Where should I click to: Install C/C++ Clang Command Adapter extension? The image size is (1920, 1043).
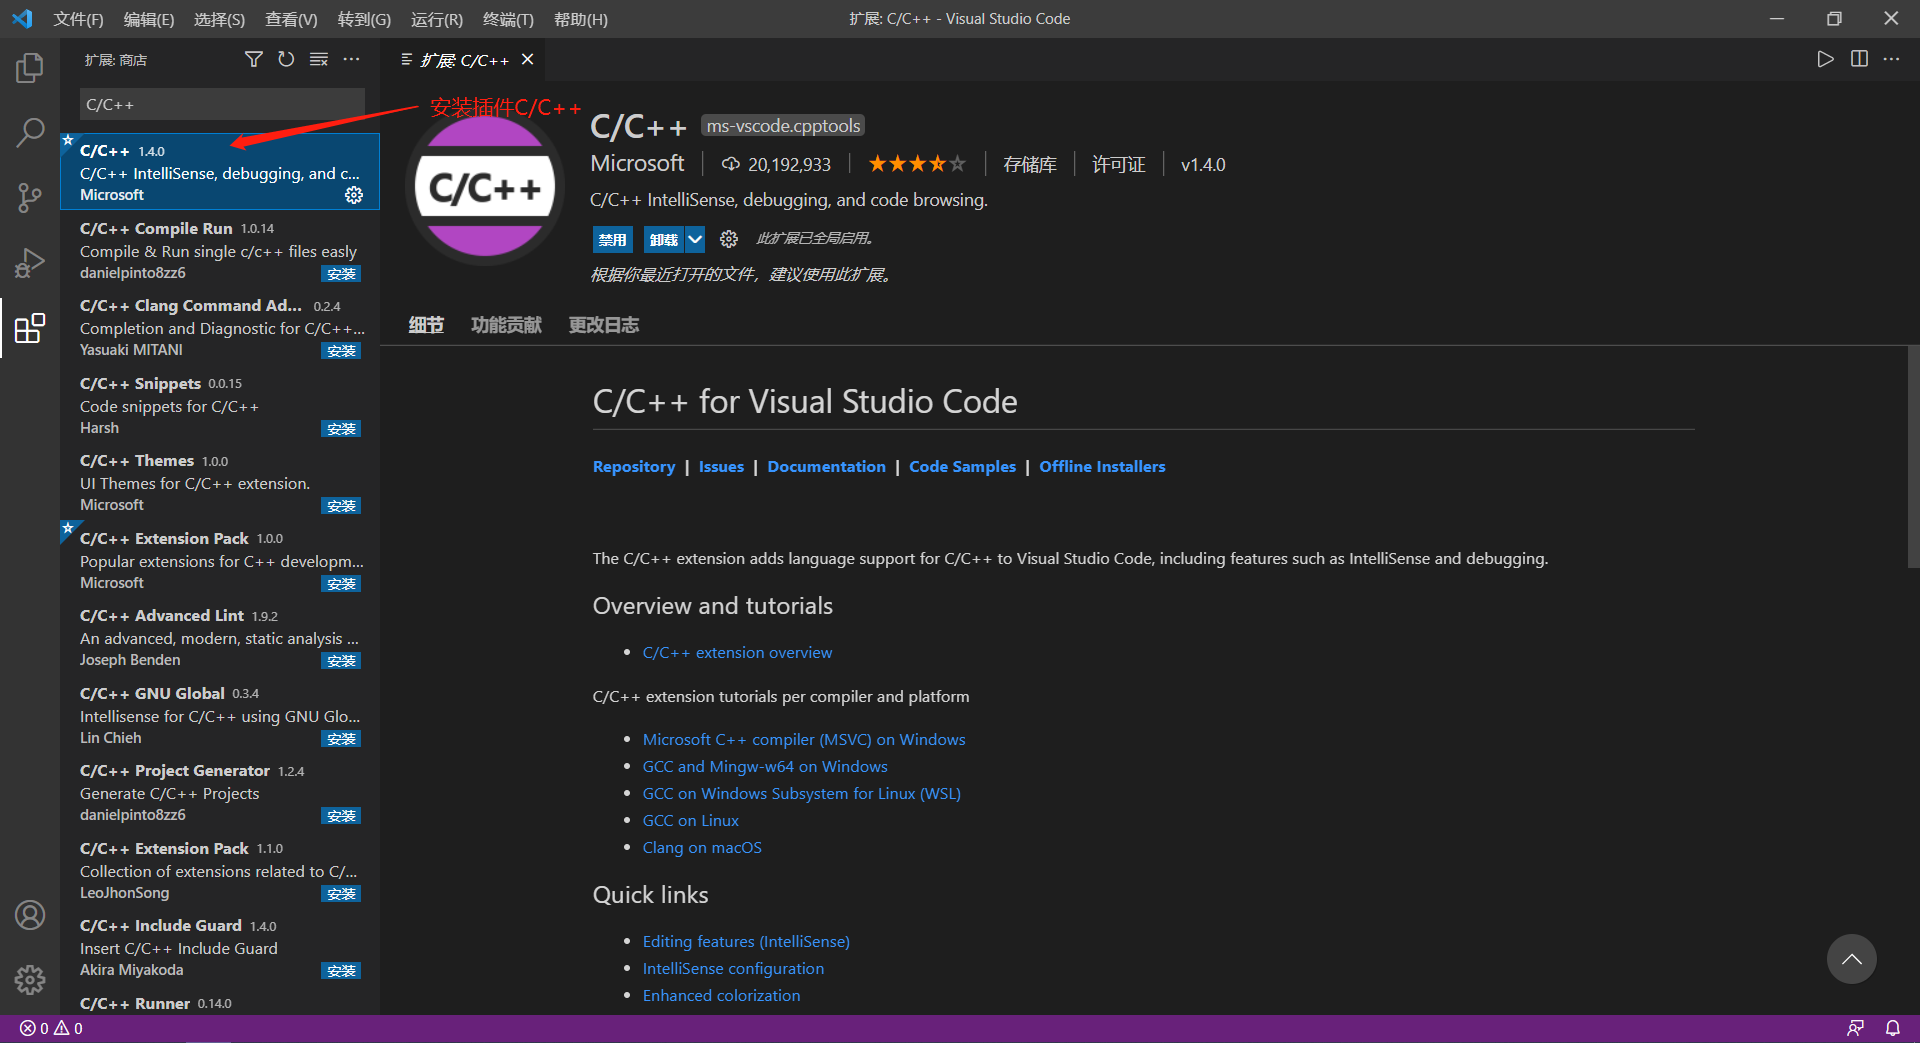point(341,351)
